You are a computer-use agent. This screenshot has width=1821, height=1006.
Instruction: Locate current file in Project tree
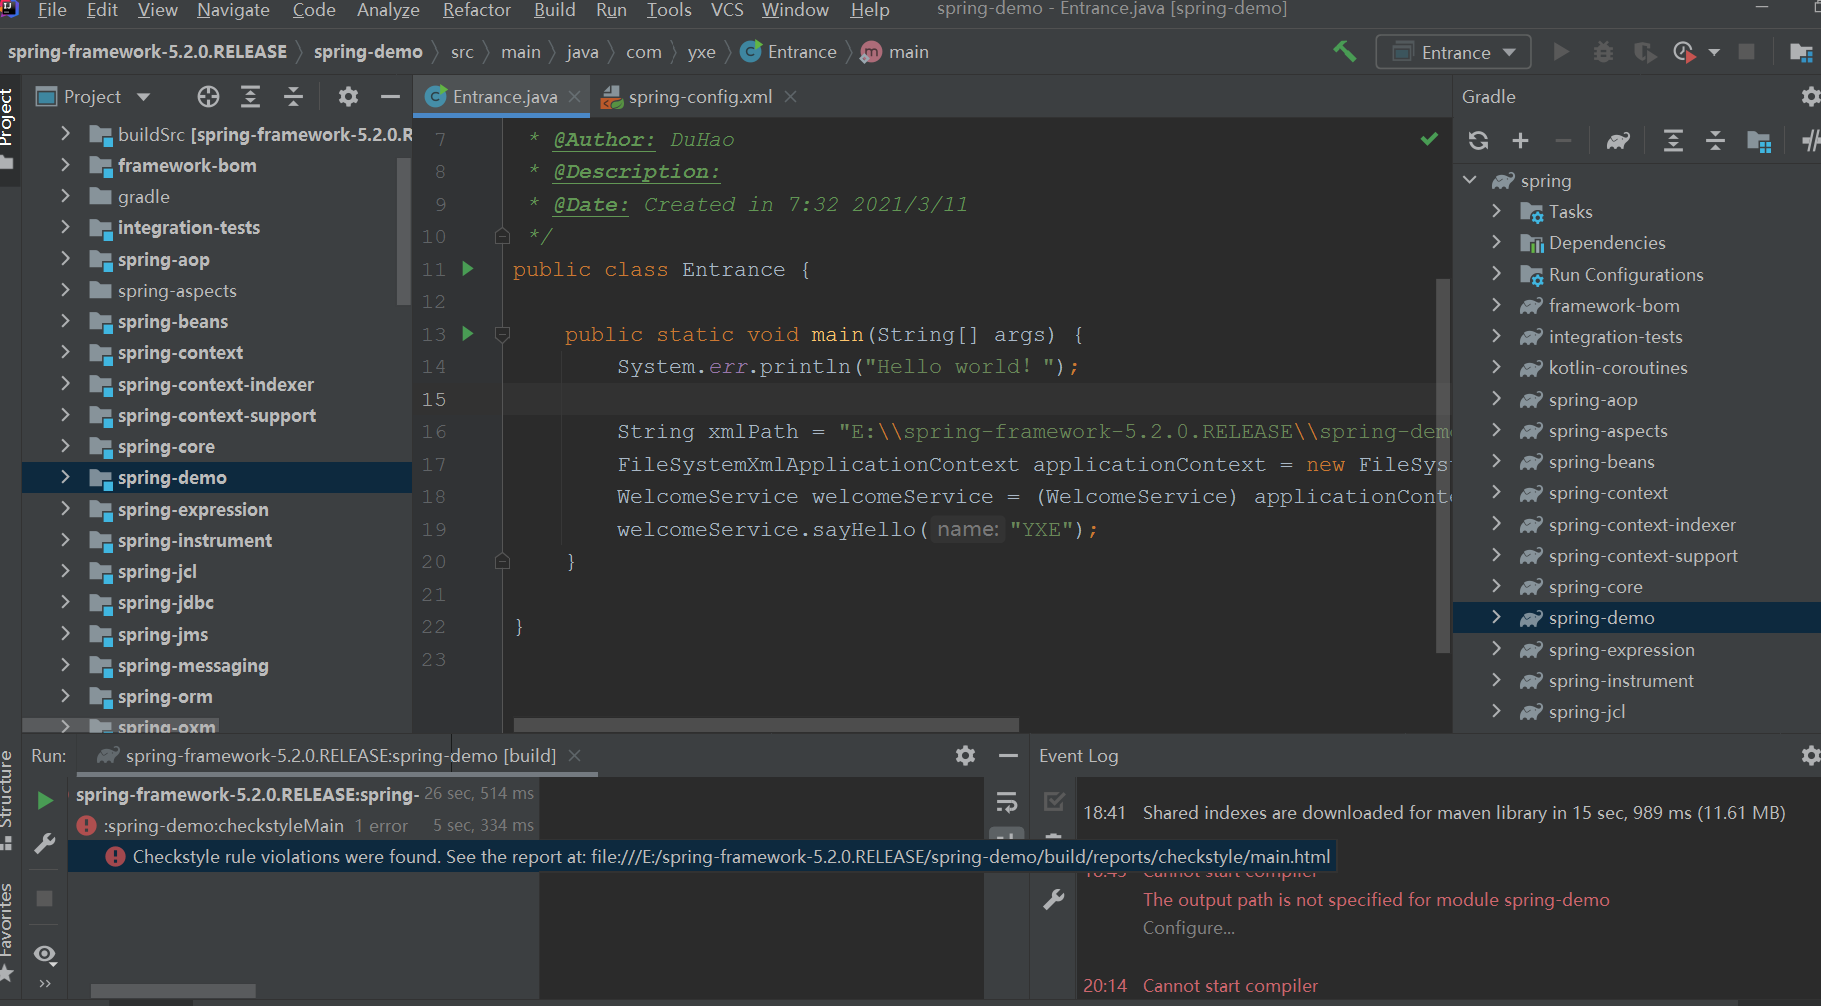click(x=208, y=97)
